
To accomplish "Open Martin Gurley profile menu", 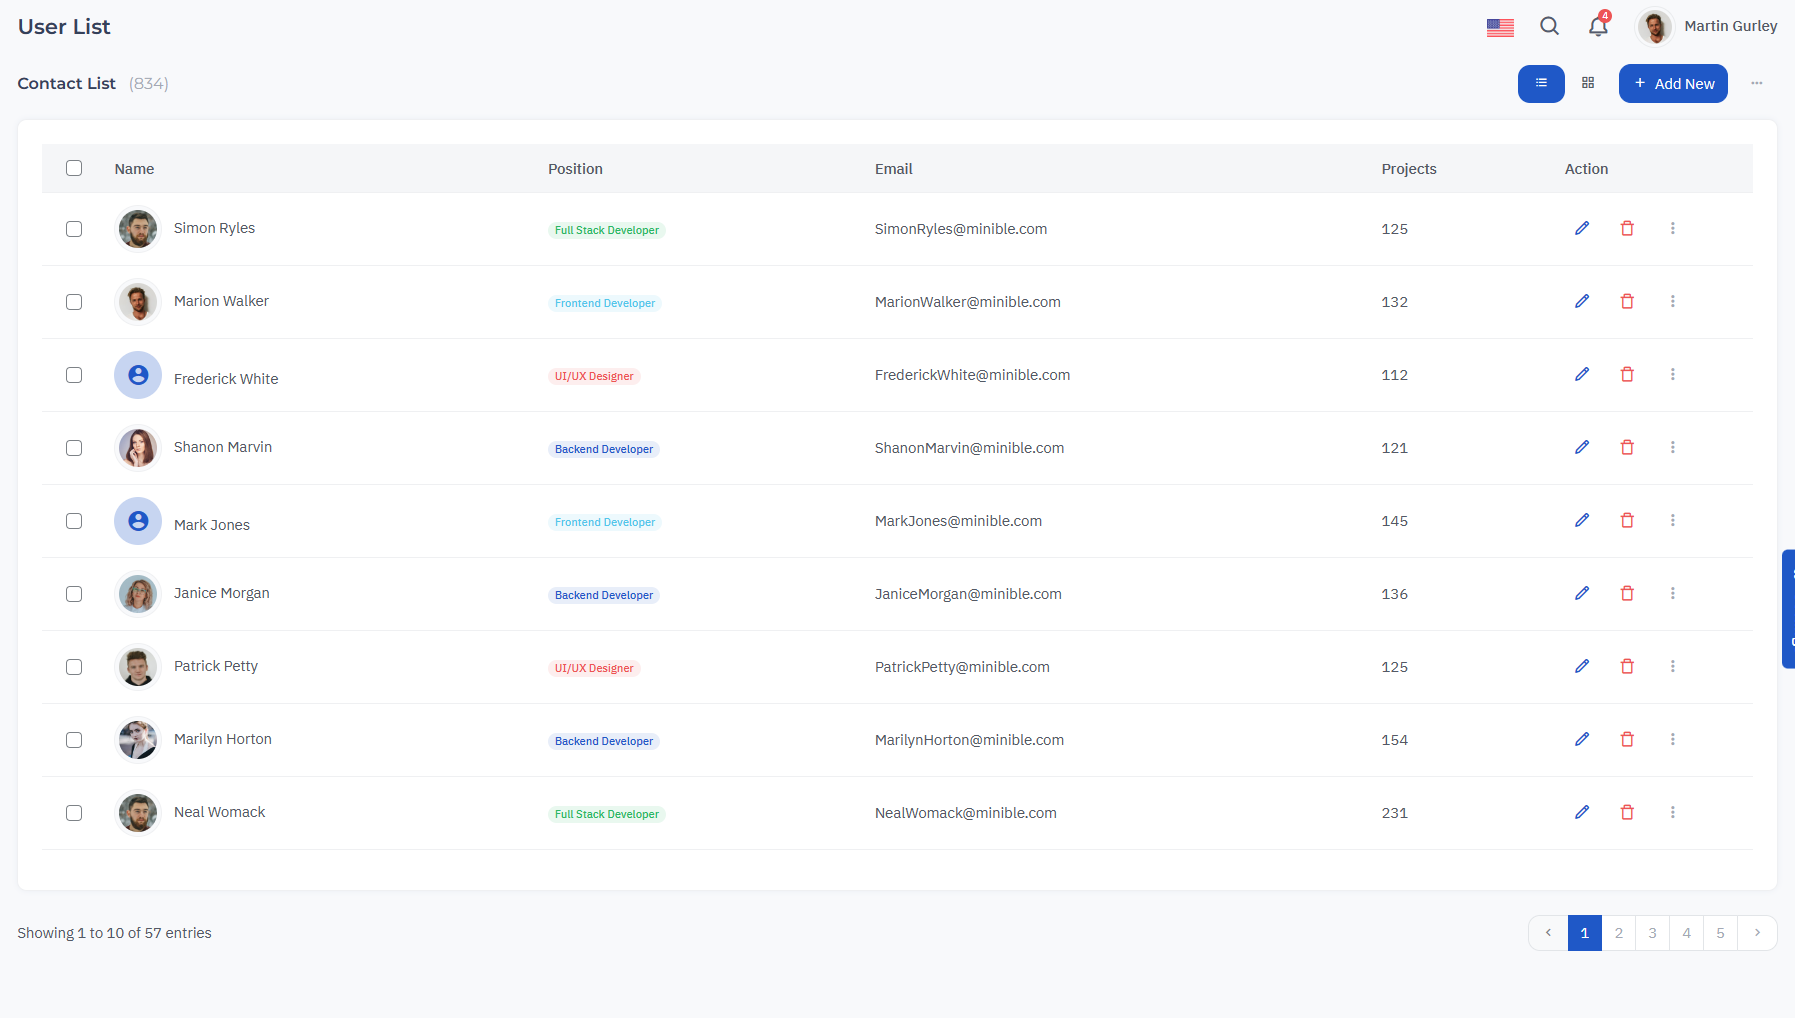I will tap(1708, 27).
